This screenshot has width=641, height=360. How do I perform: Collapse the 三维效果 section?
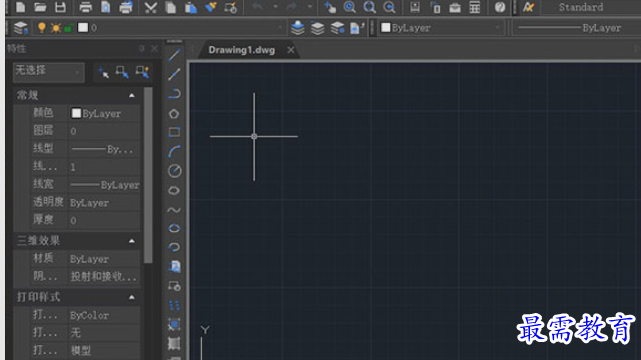point(132,241)
